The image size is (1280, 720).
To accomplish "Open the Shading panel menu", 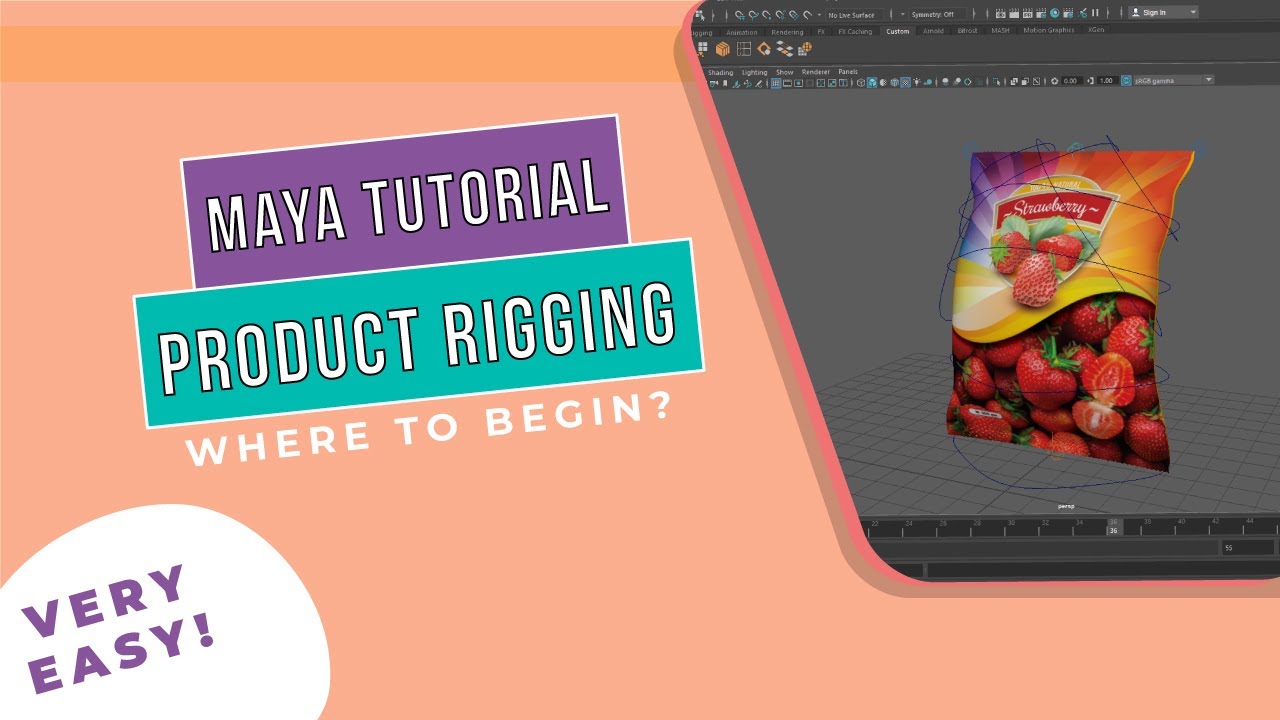I will click(720, 72).
